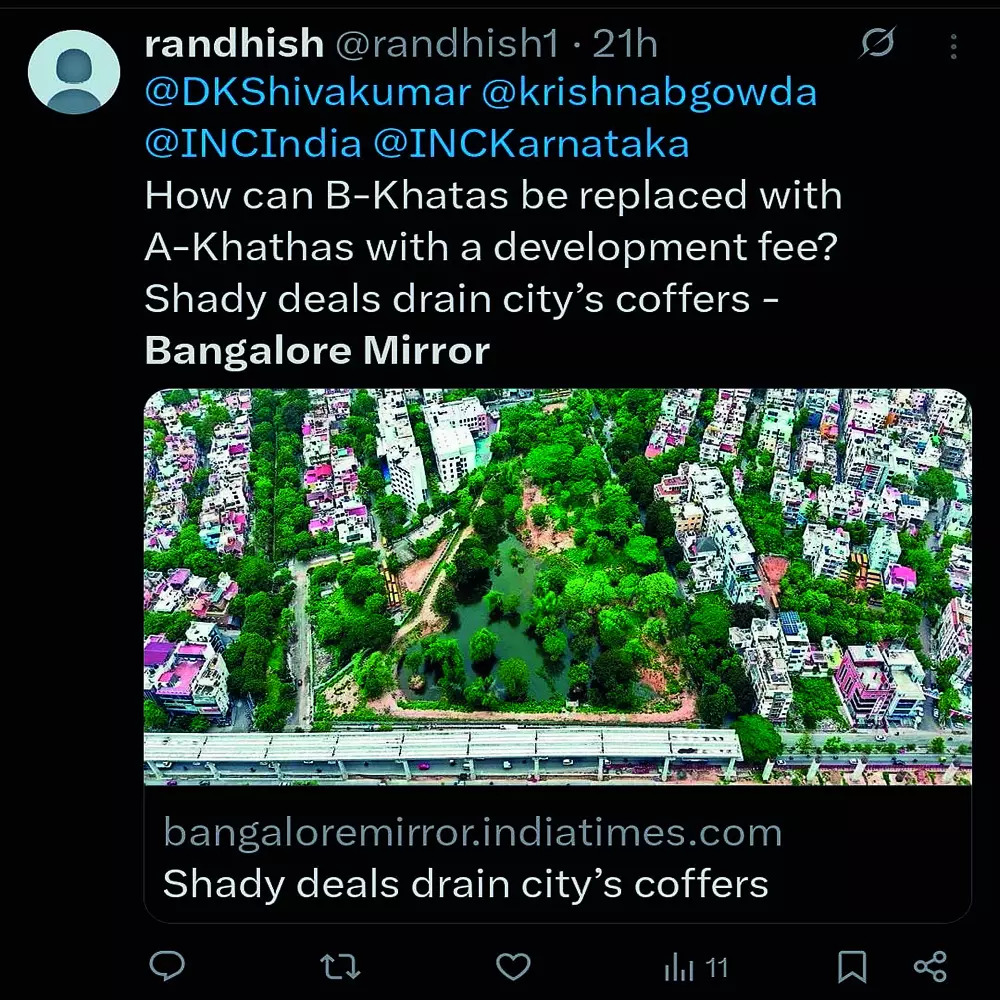1000x1000 pixels.
Task: Open the @randhish1 handle
Action: point(446,44)
